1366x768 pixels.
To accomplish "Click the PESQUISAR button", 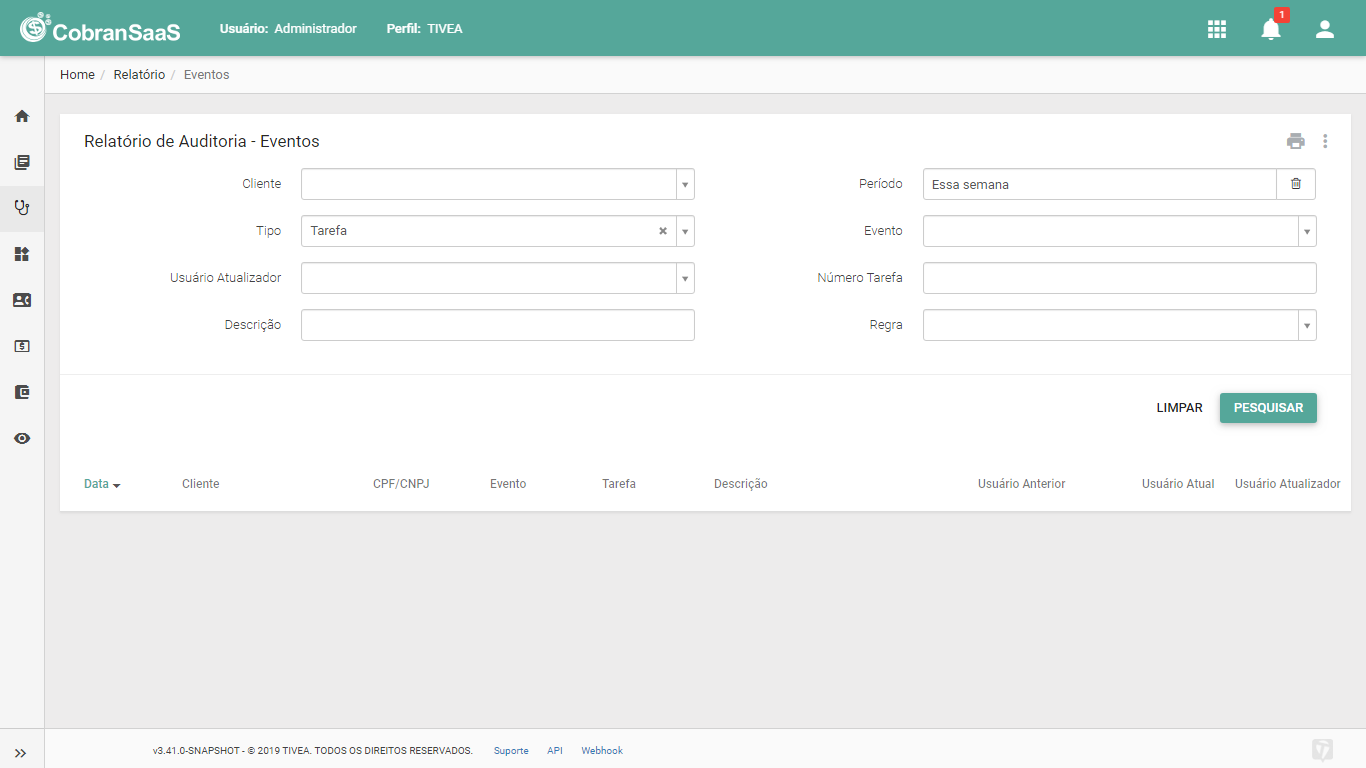I will click(x=1268, y=408).
